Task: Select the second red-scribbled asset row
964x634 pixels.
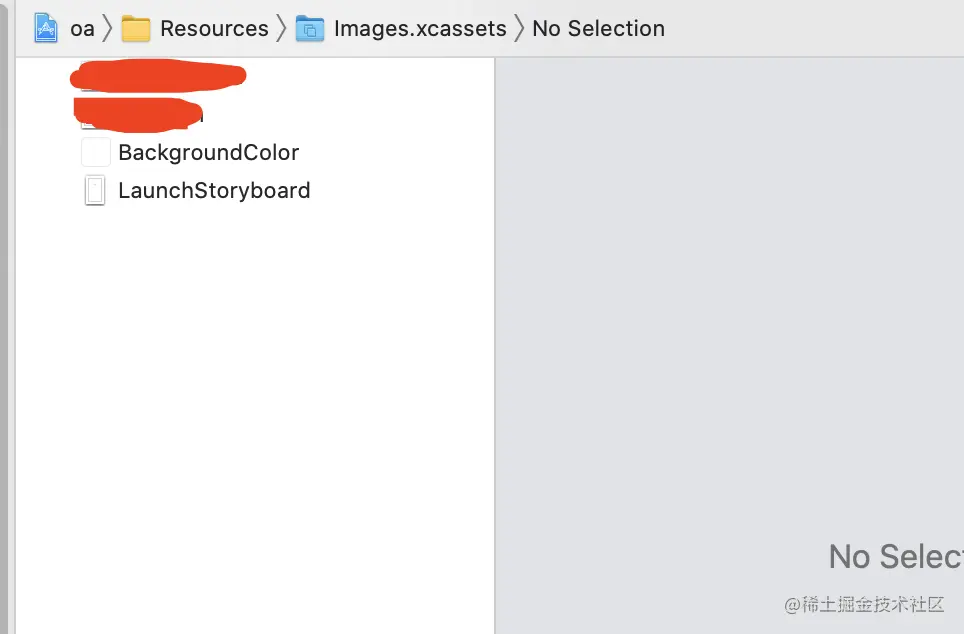Action: pyautogui.click(x=140, y=114)
